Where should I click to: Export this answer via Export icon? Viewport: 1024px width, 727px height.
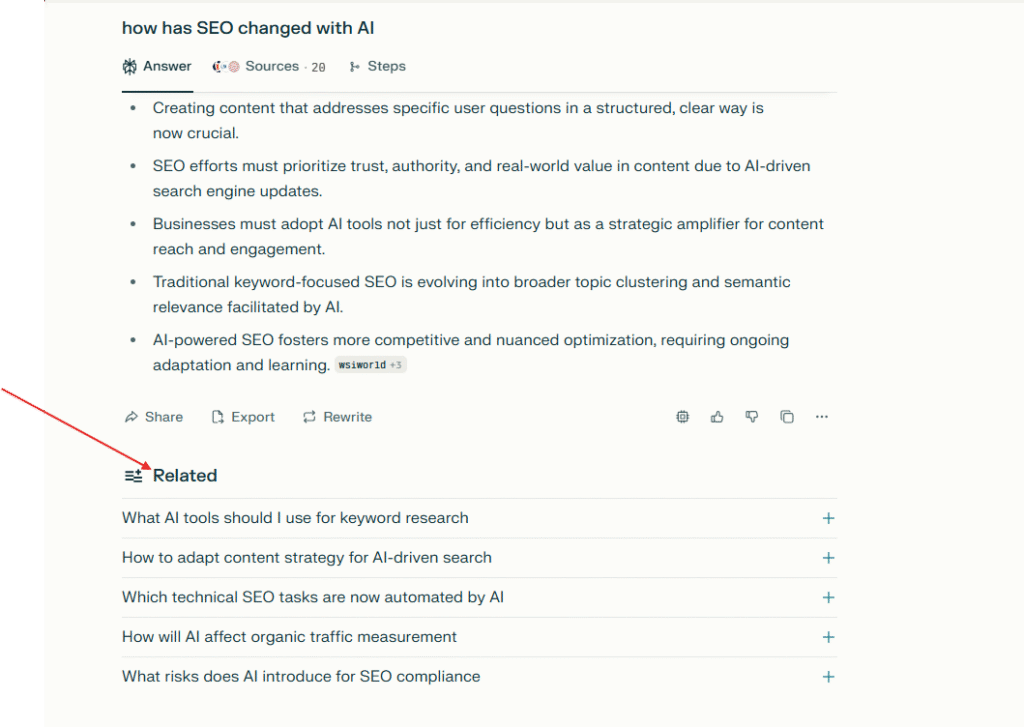pyautogui.click(x=218, y=417)
